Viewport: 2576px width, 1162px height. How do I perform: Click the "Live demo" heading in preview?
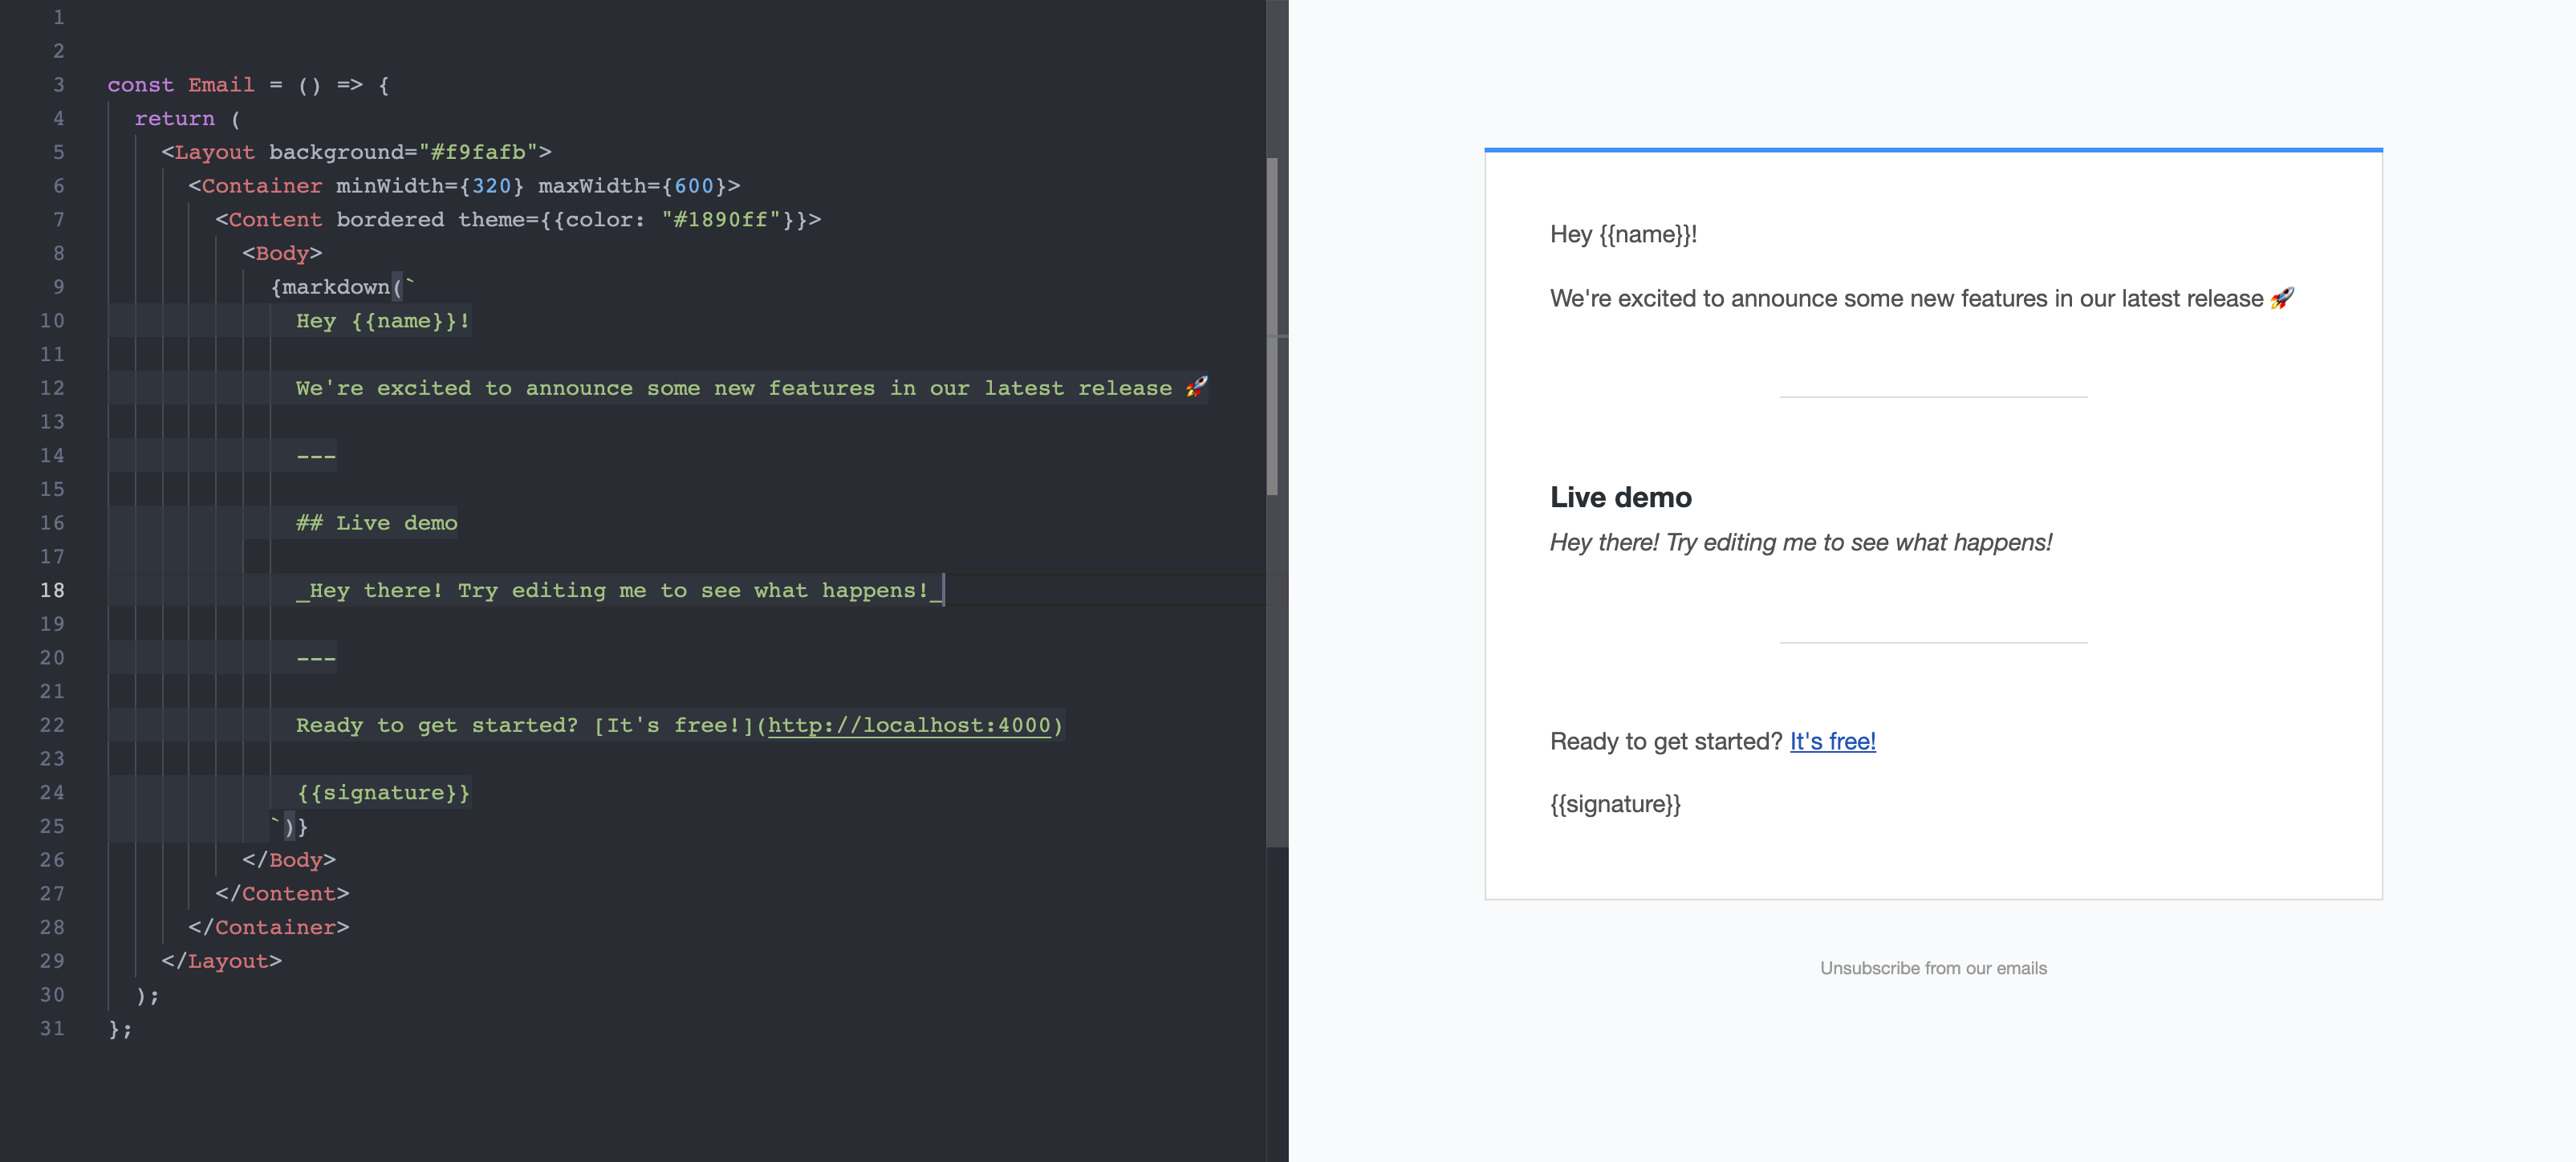[1620, 497]
